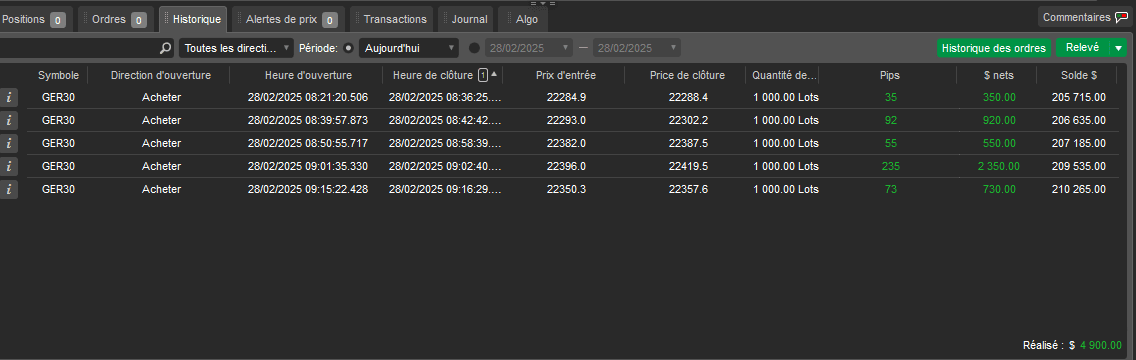This screenshot has height=360, width=1136.
Task: Open the Toutes les directions dropdown
Action: [236, 49]
